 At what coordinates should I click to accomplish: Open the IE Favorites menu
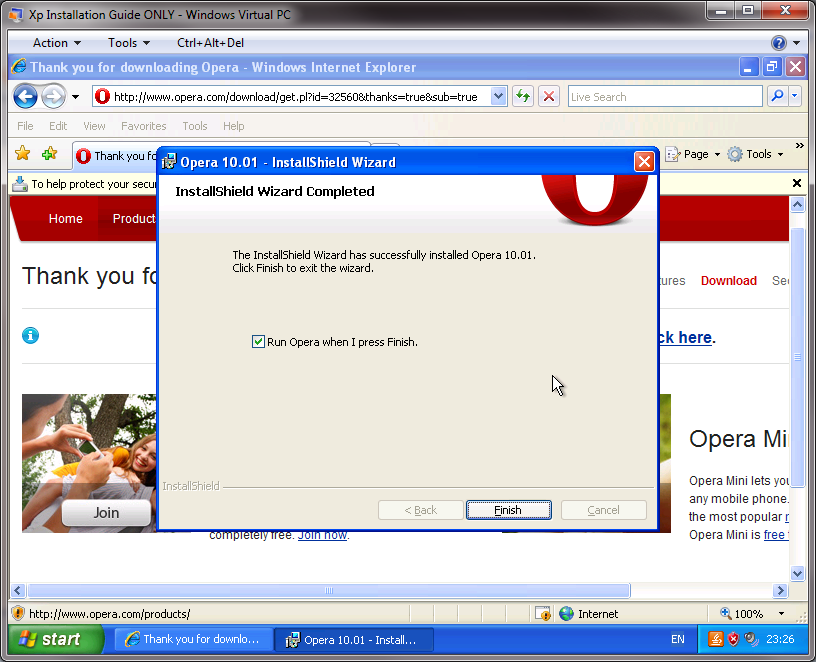click(x=144, y=126)
